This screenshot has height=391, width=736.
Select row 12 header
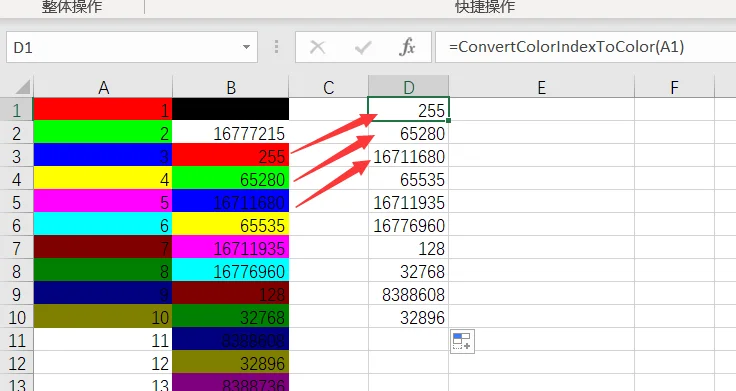tap(16, 363)
